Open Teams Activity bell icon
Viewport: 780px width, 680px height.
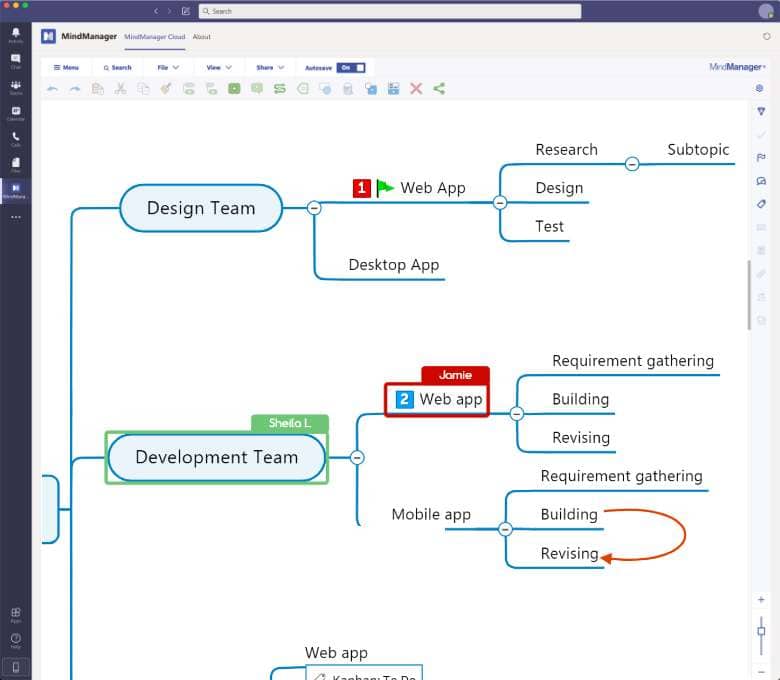[16, 34]
